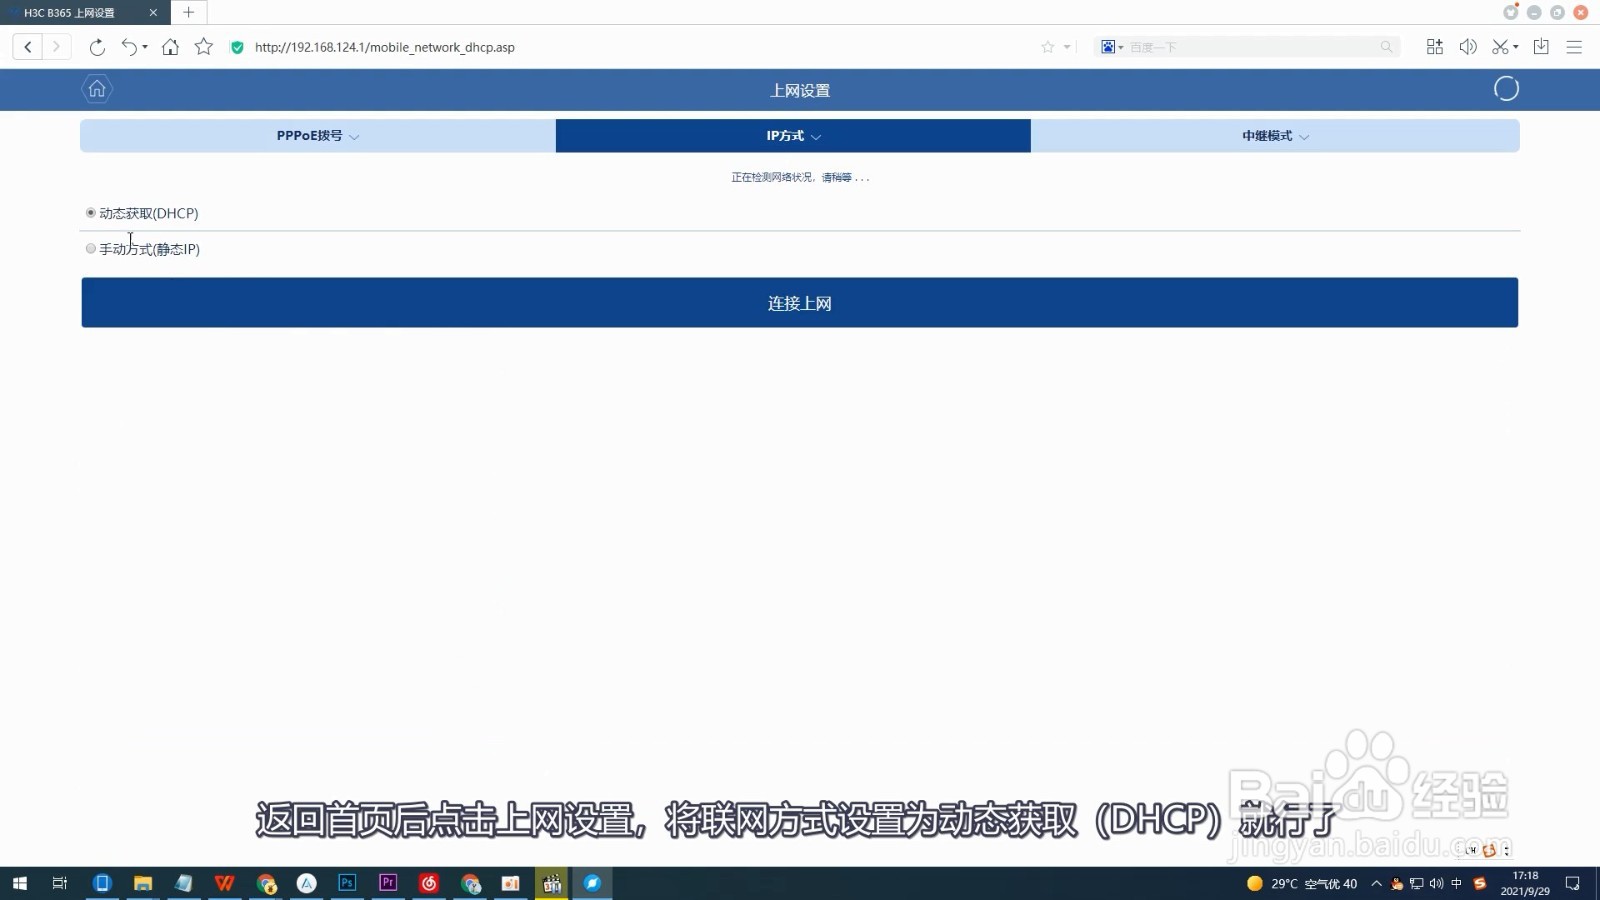Open the notification center icon
The width and height of the screenshot is (1600, 900).
[1573, 883]
